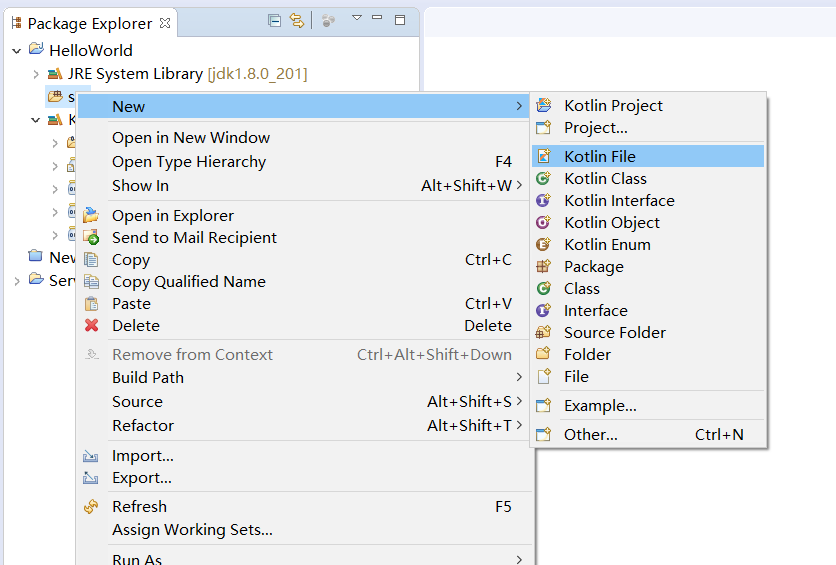Viewport: 836px width, 565px height.
Task: Select the Source Folder icon
Action: (x=544, y=332)
